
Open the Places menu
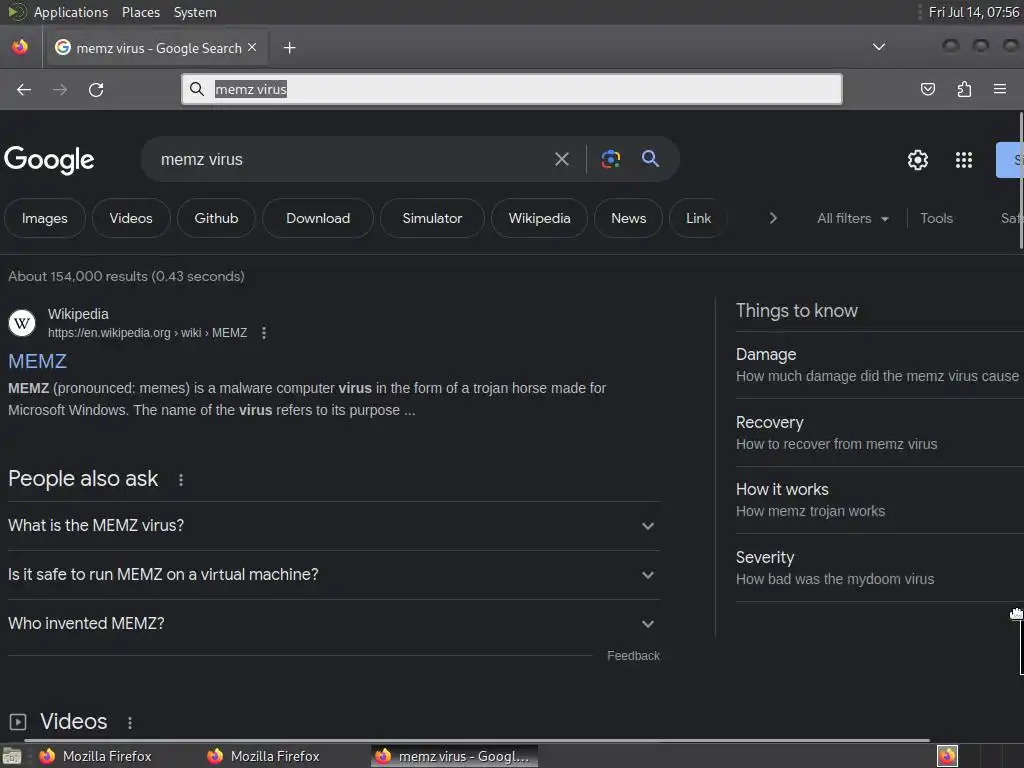point(140,12)
